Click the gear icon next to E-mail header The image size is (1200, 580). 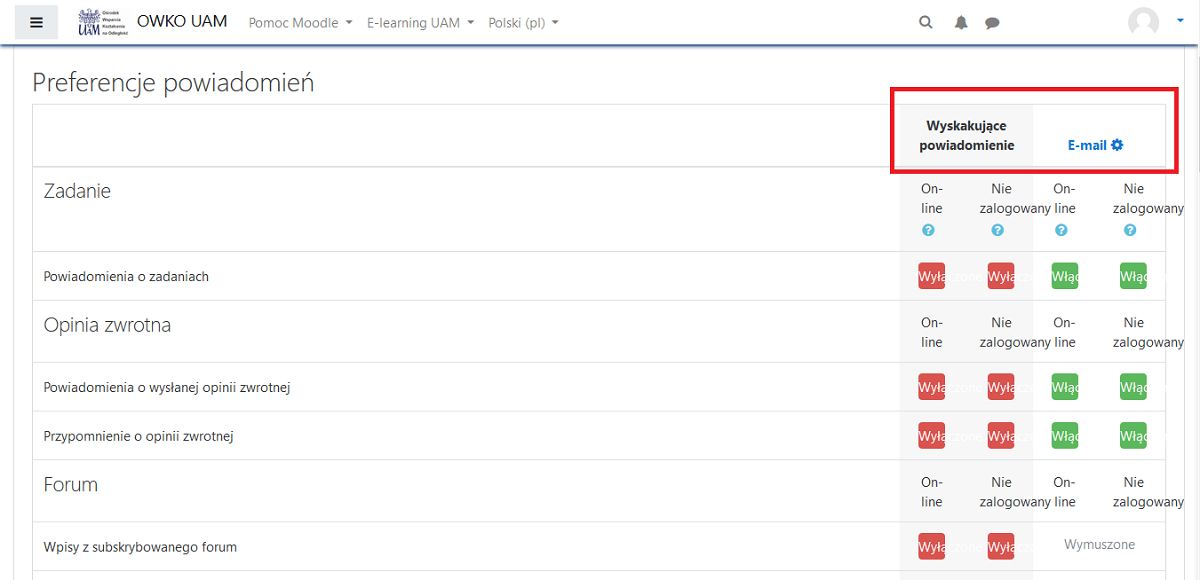(1117, 145)
